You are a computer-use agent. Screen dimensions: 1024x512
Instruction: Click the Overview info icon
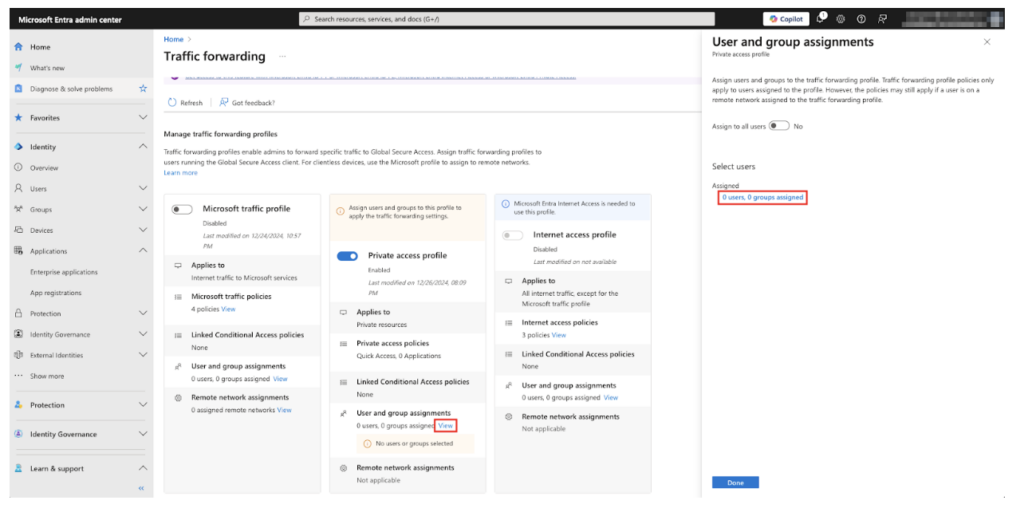pyautogui.click(x=19, y=168)
